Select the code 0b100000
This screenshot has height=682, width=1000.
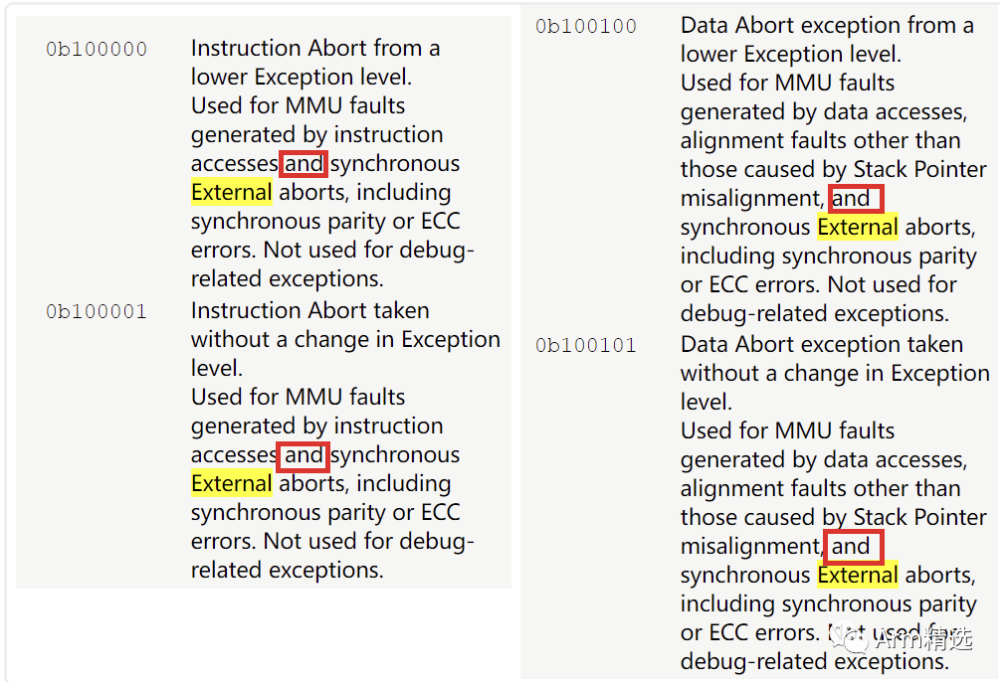tap(96, 49)
